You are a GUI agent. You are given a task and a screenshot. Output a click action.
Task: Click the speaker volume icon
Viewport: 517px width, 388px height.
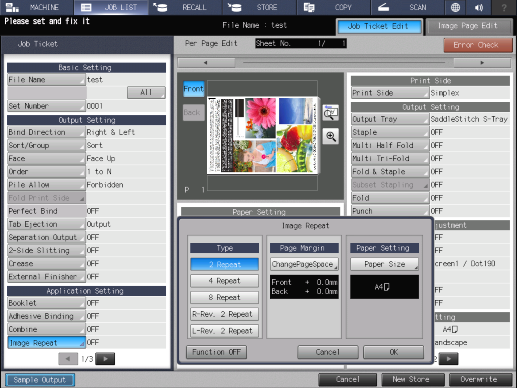coord(479,7)
